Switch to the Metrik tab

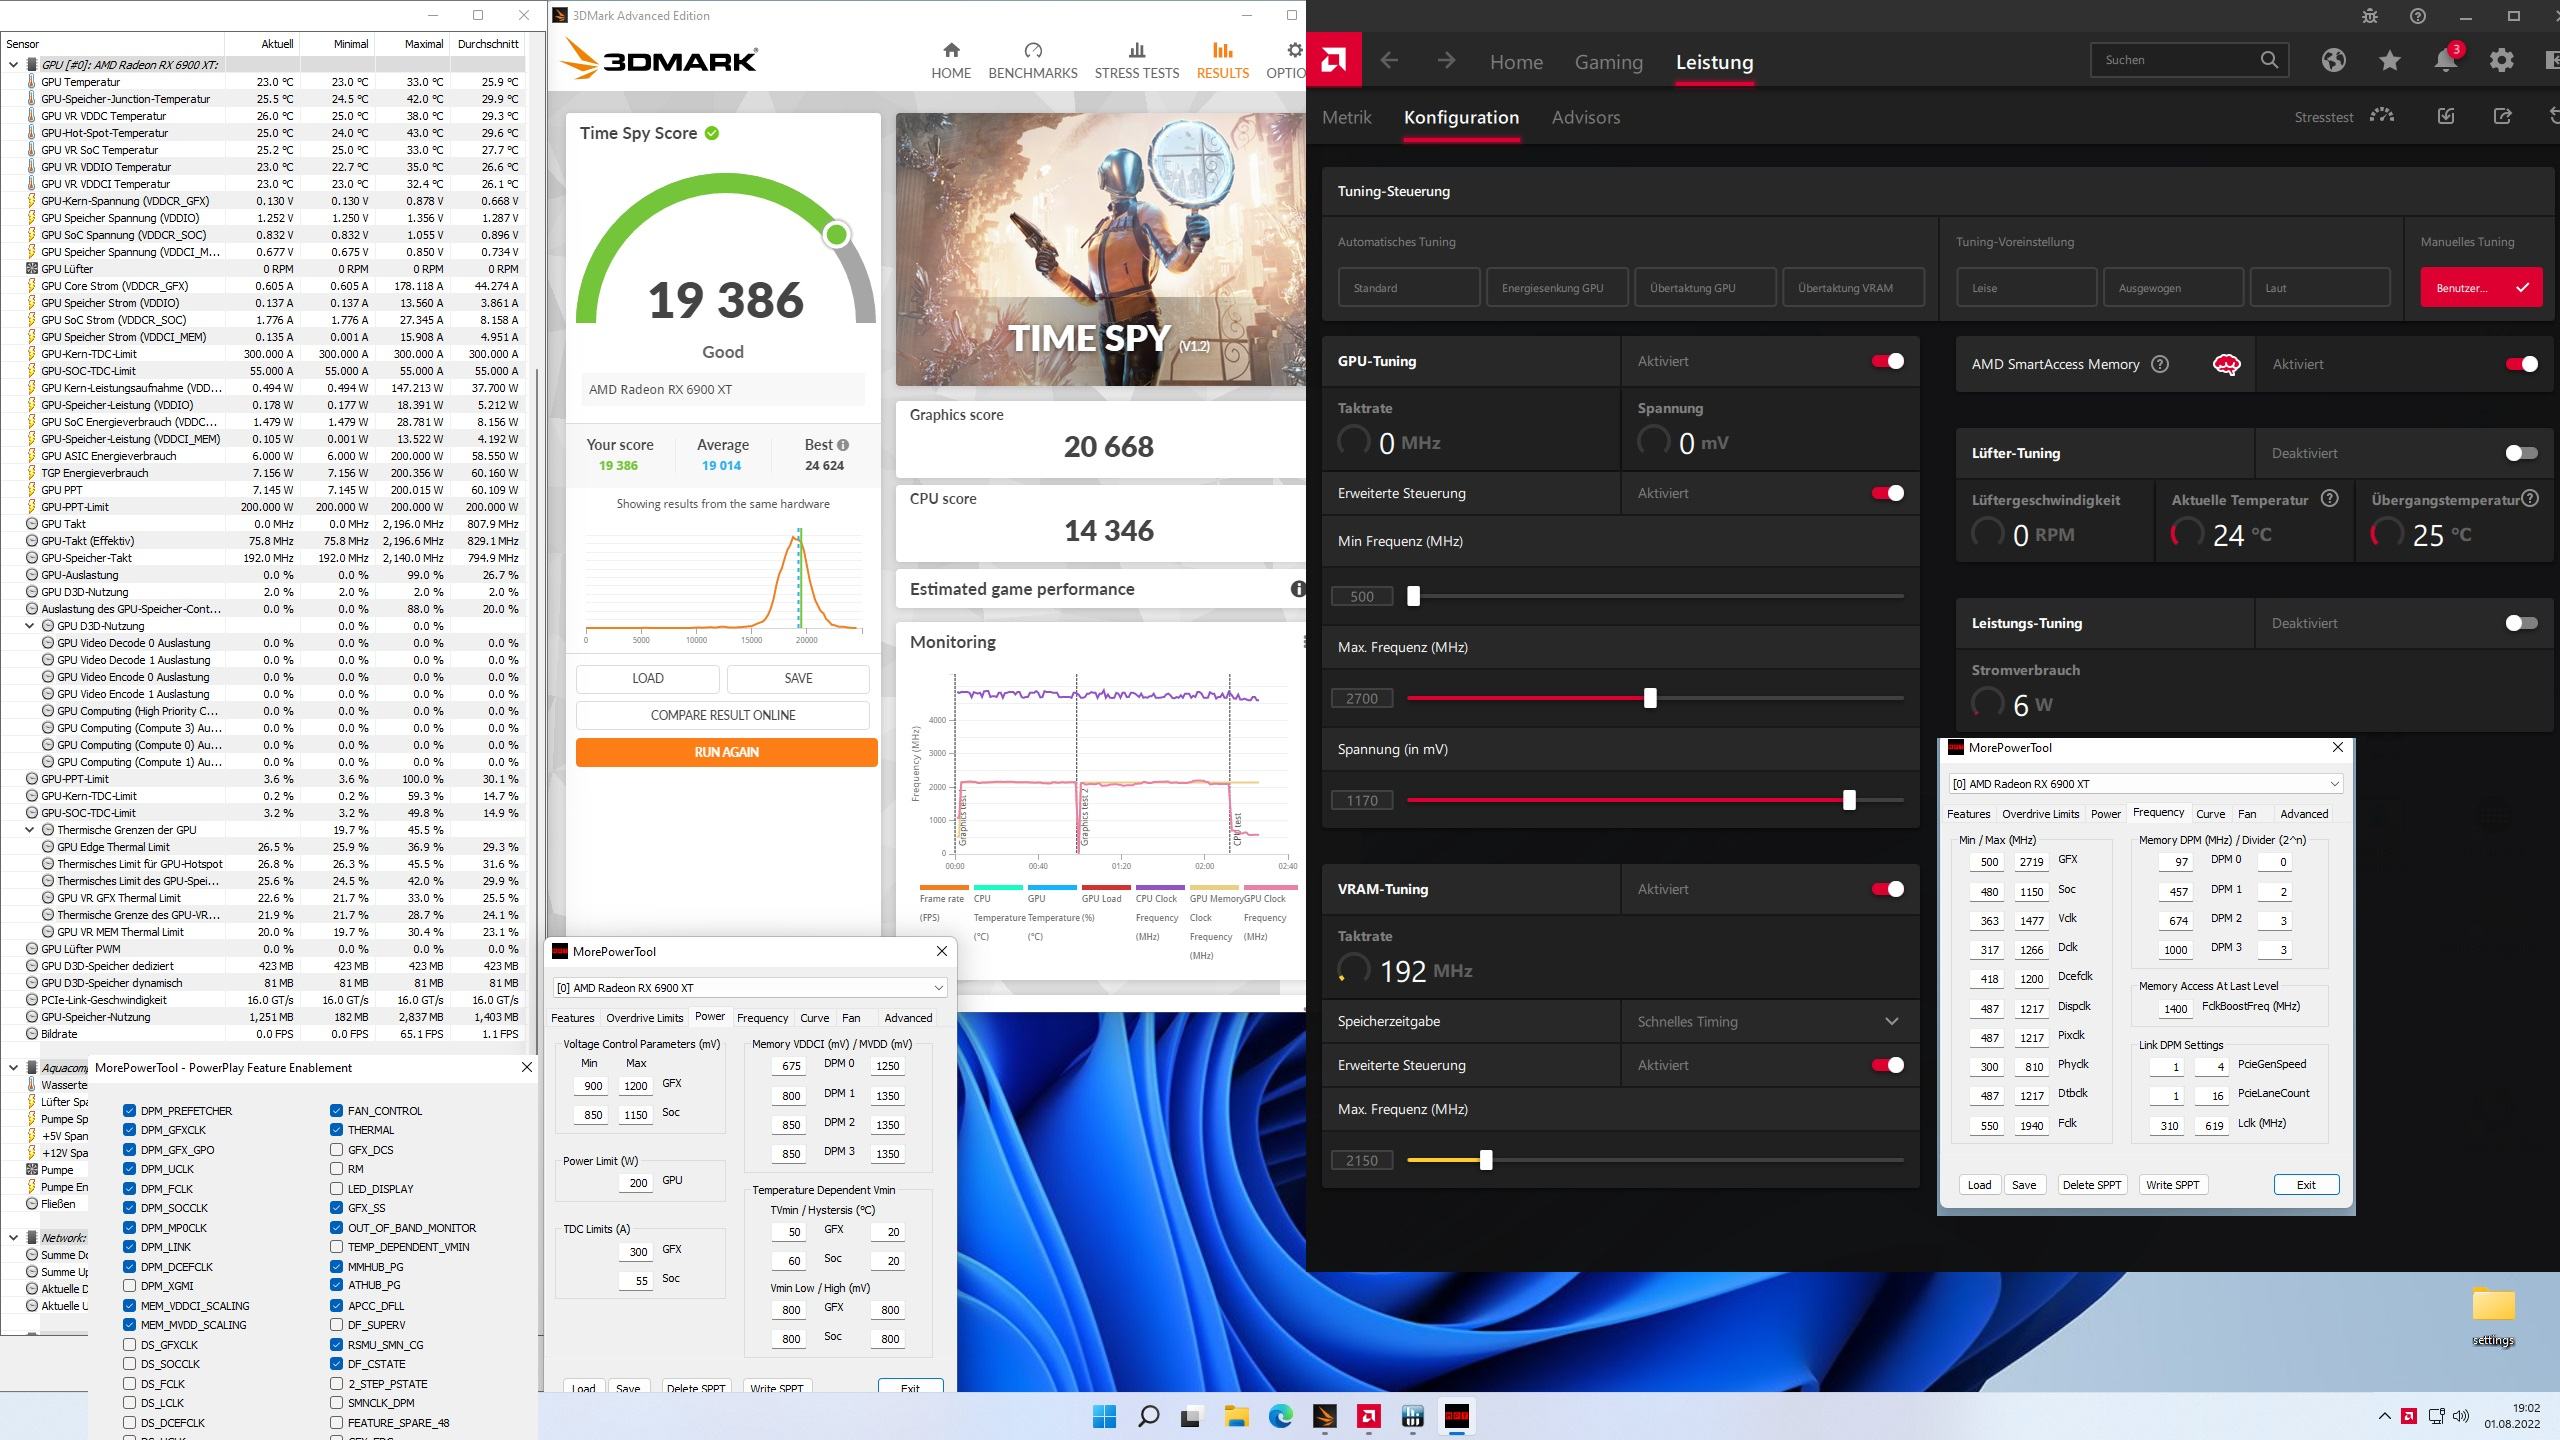click(1346, 118)
